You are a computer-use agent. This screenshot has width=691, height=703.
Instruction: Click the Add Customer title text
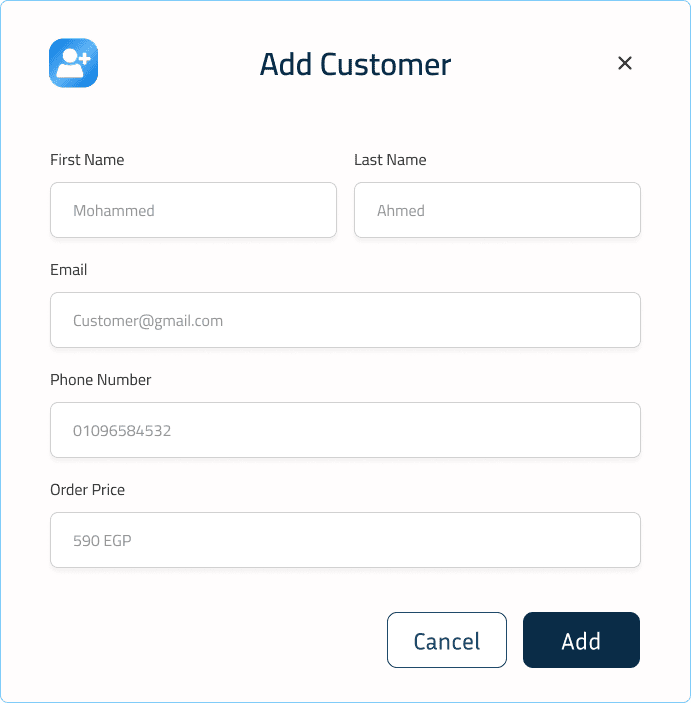pyautogui.click(x=355, y=65)
